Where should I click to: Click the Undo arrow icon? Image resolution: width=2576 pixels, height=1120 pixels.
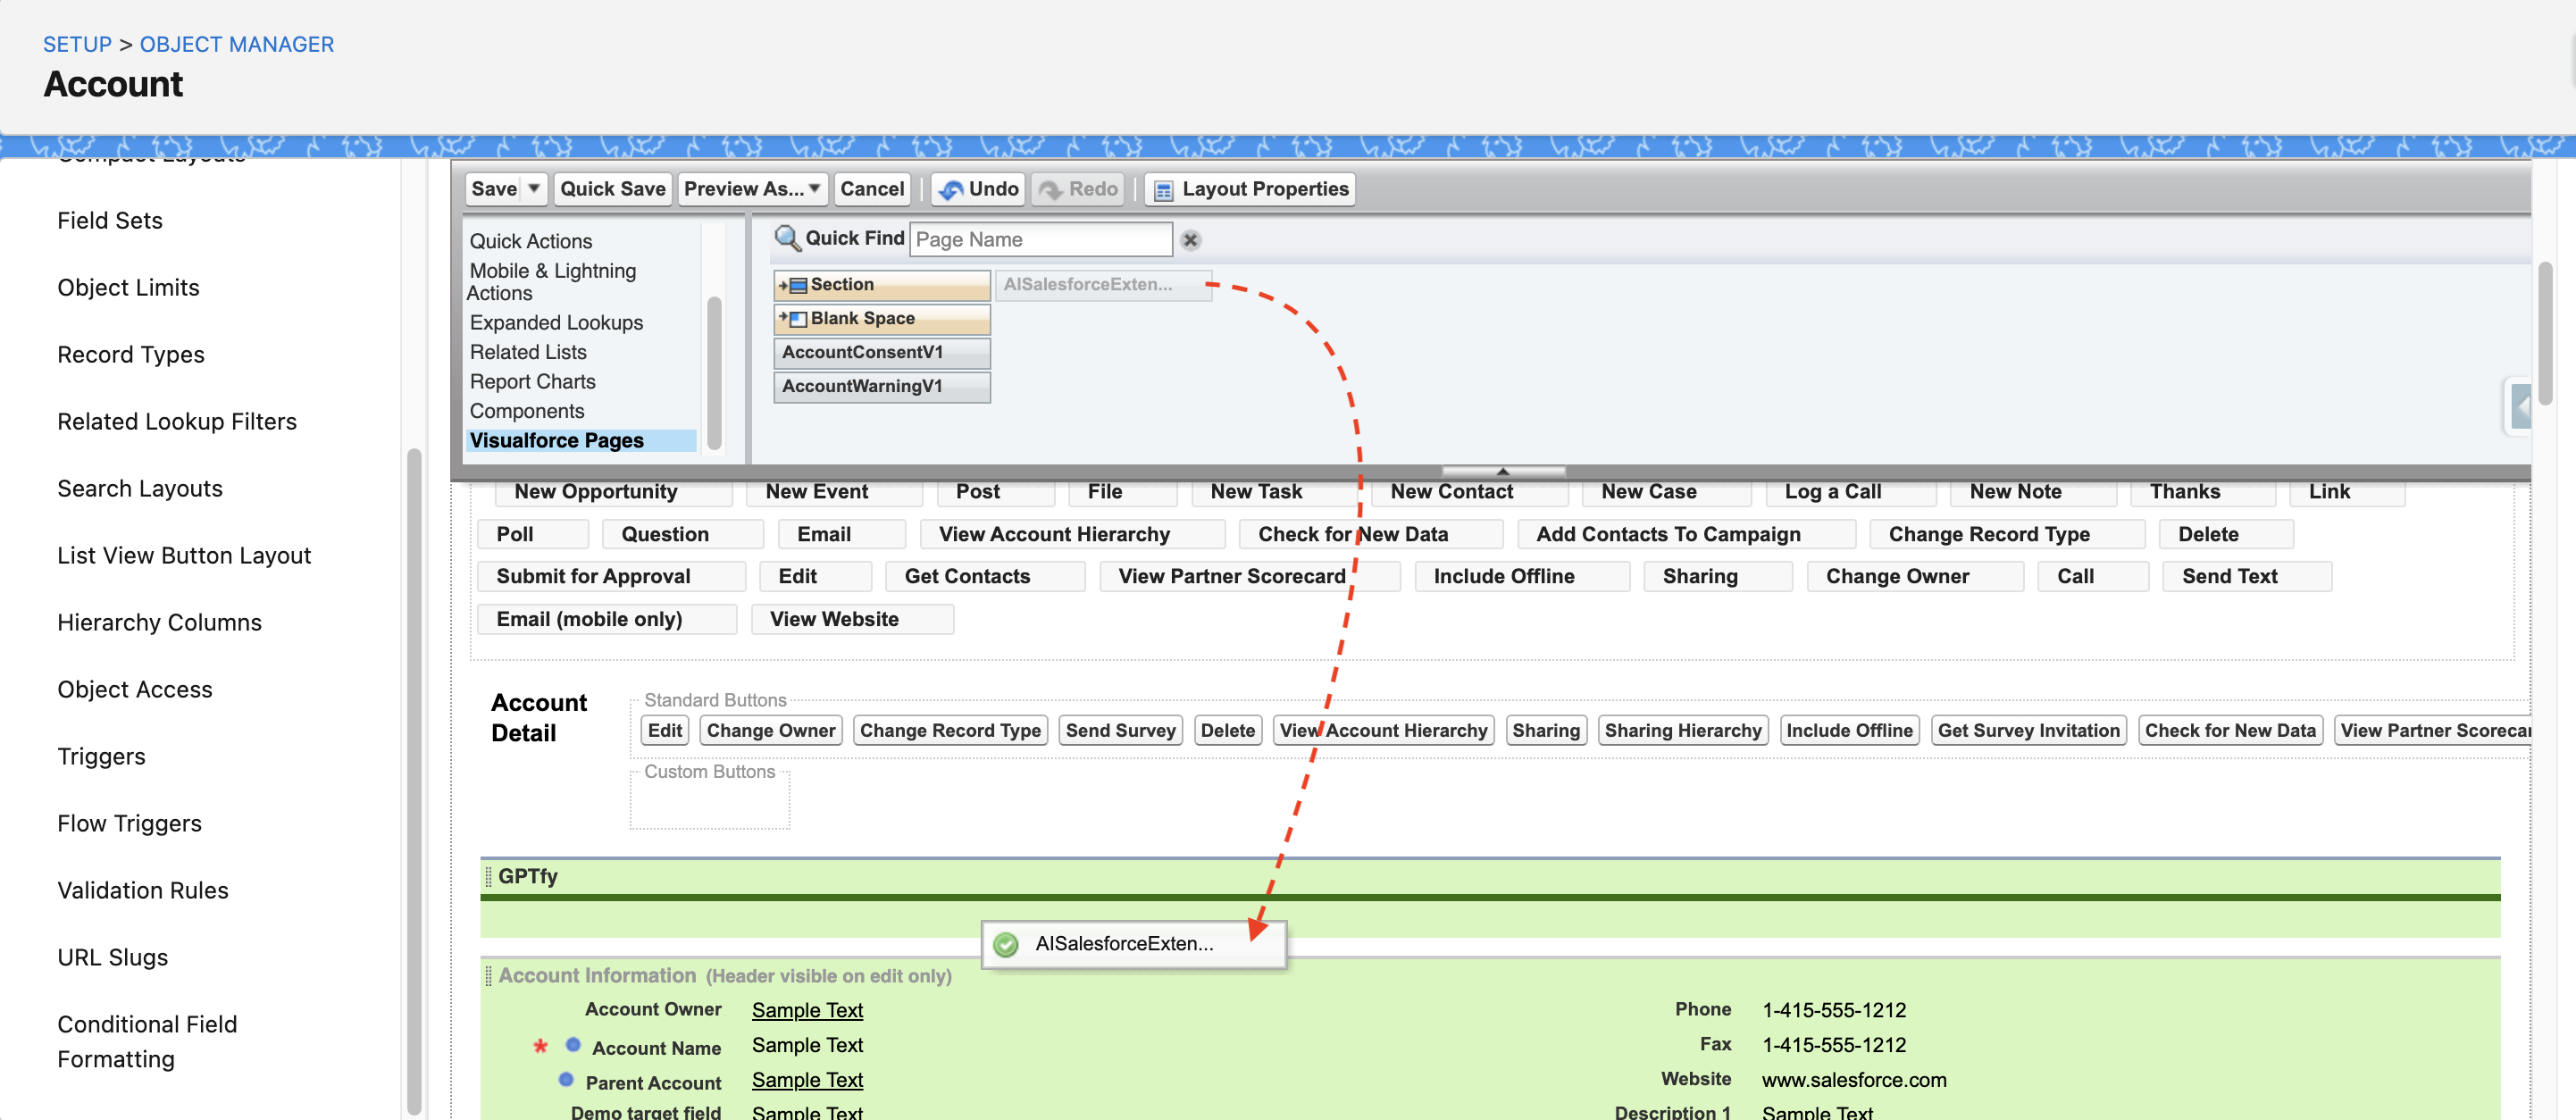pos(951,189)
